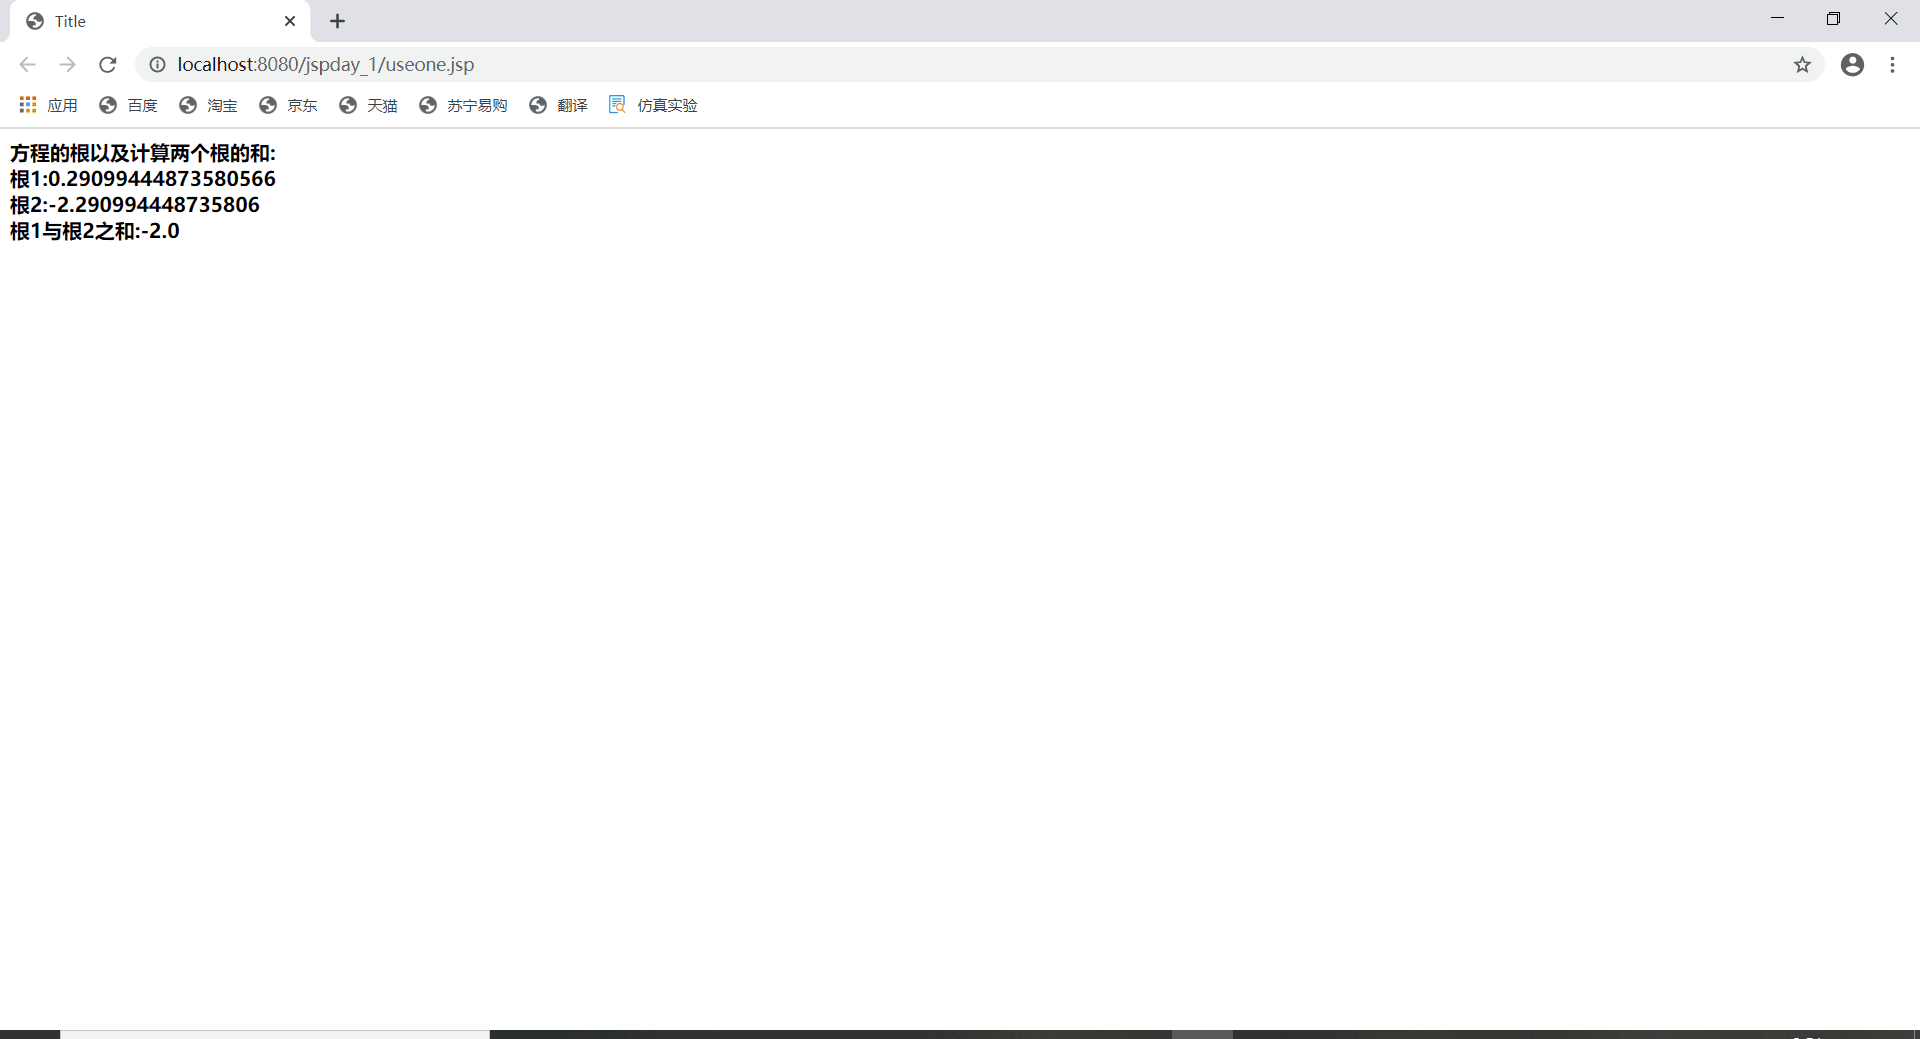Open the 天猫 bookmark
Image resolution: width=1920 pixels, height=1039 pixels.
[367, 105]
